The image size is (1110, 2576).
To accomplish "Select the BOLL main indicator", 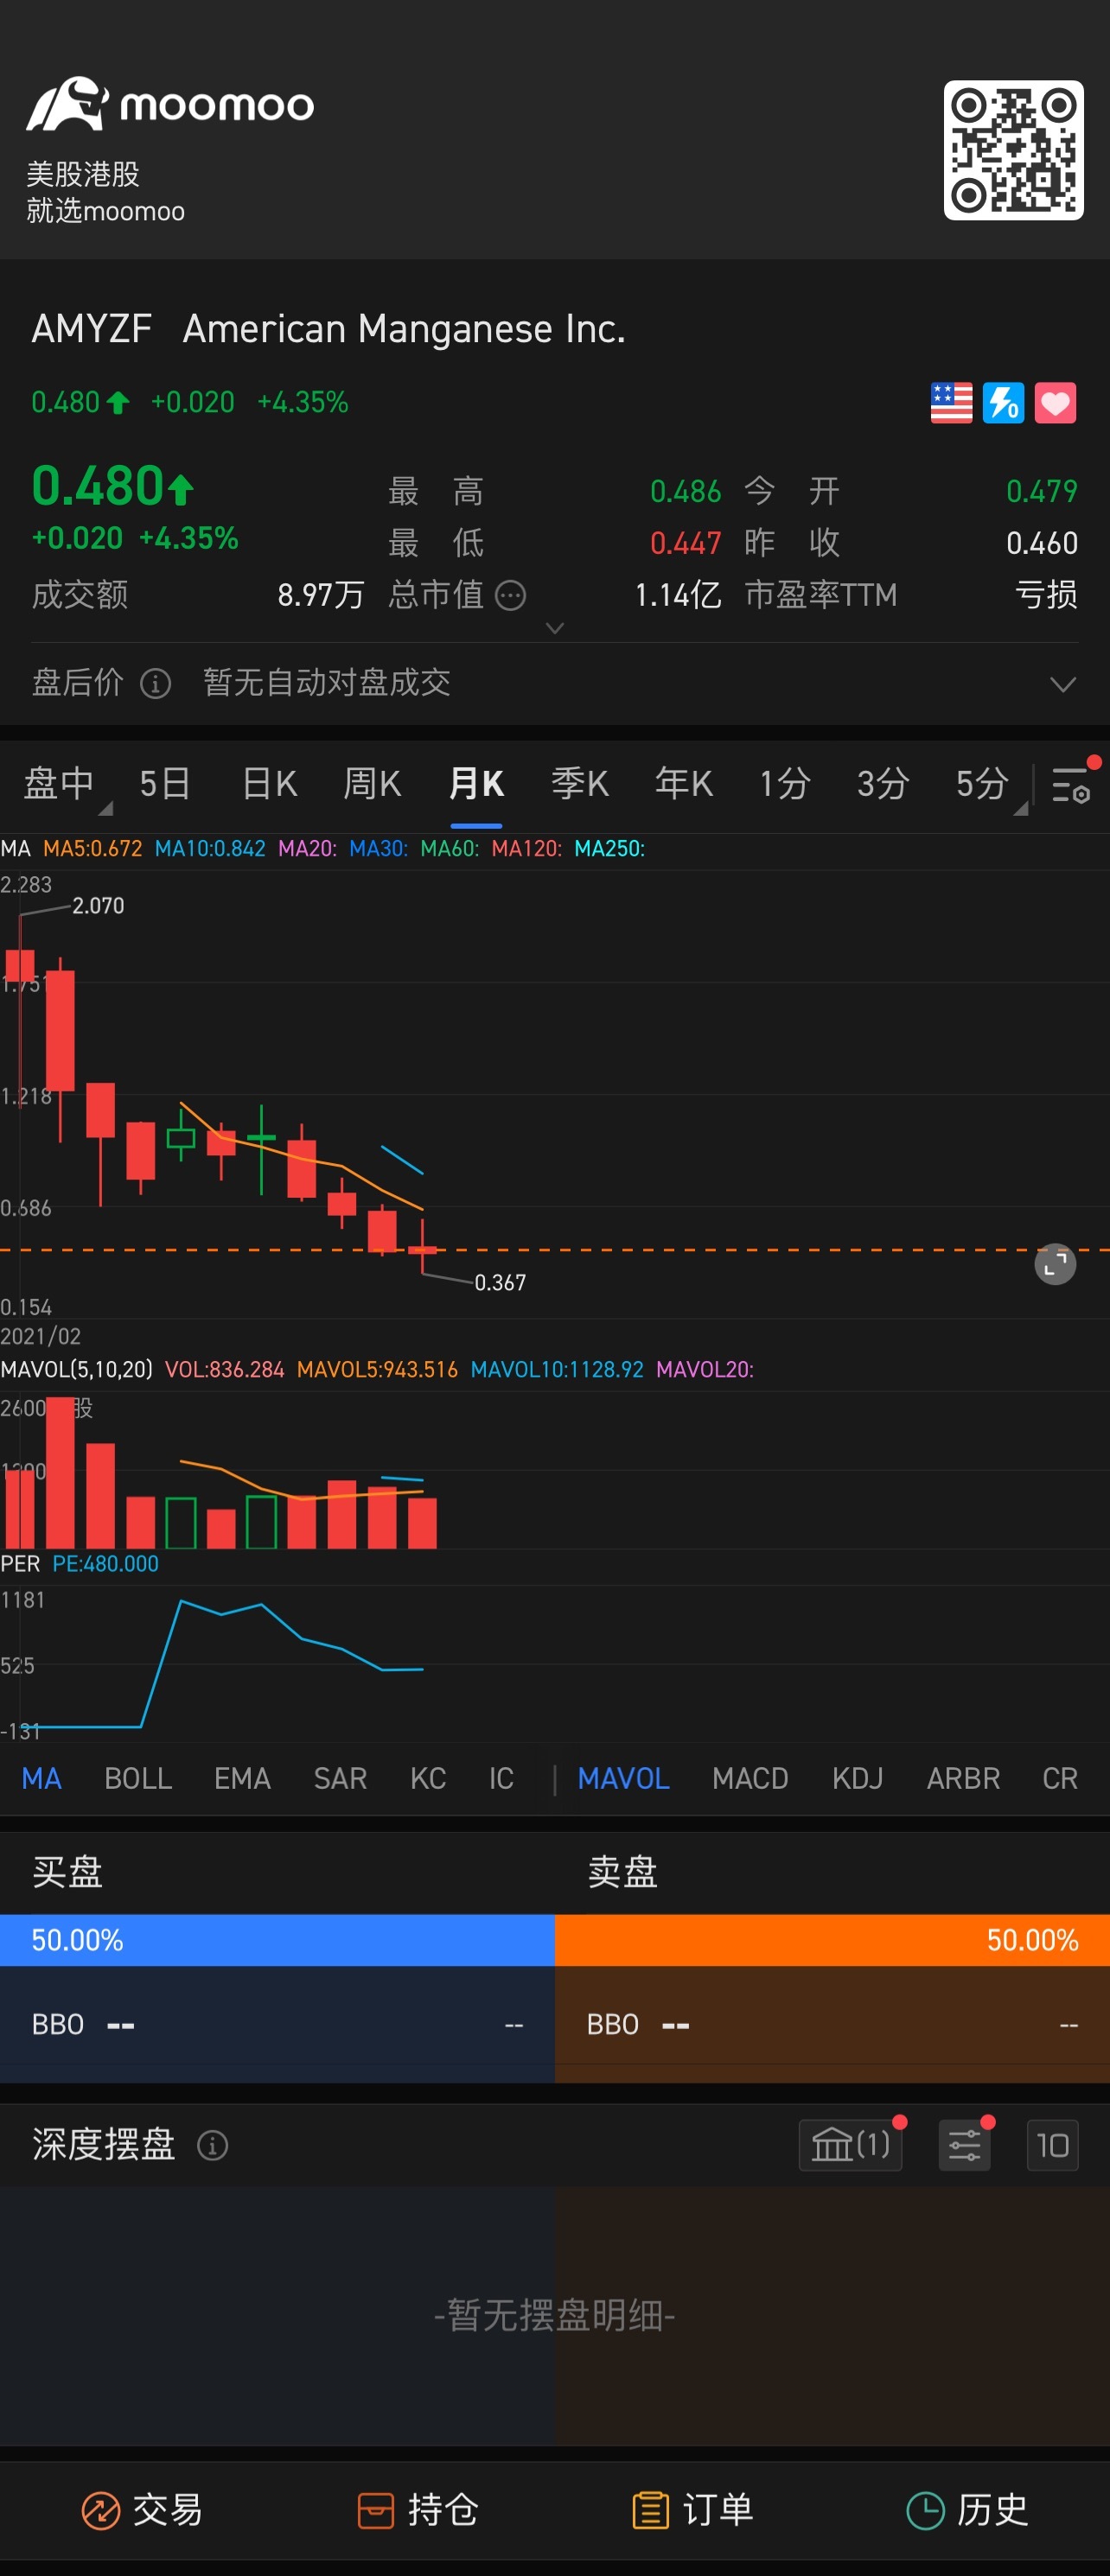I will [x=138, y=1778].
